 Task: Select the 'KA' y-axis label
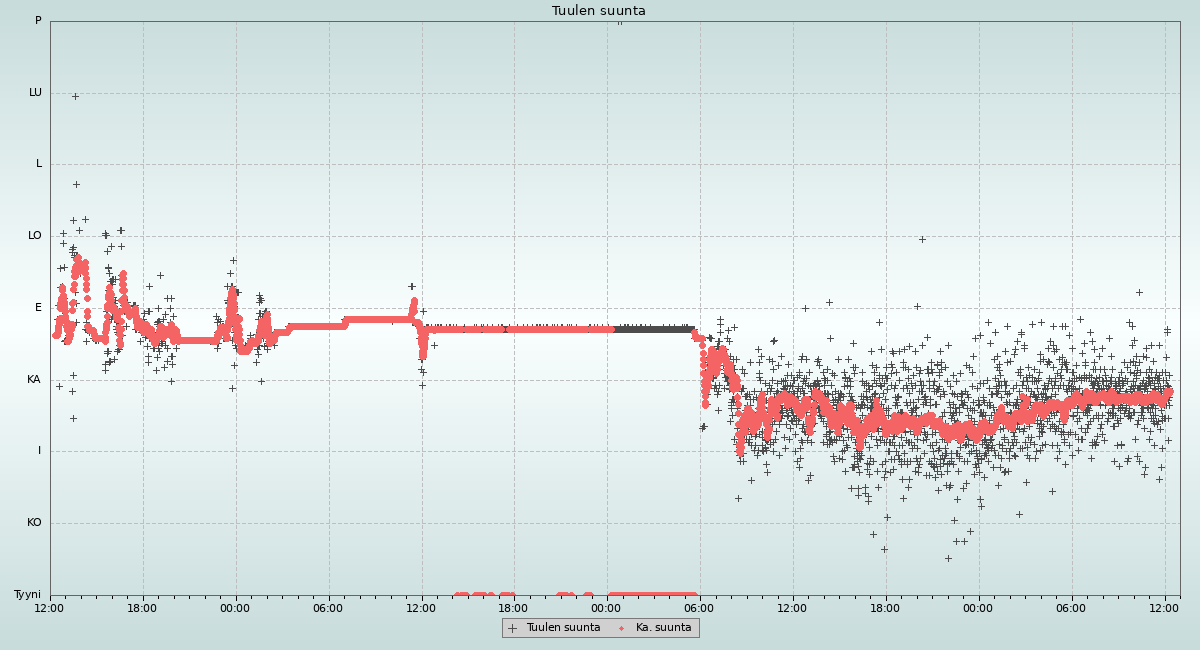coord(34,380)
